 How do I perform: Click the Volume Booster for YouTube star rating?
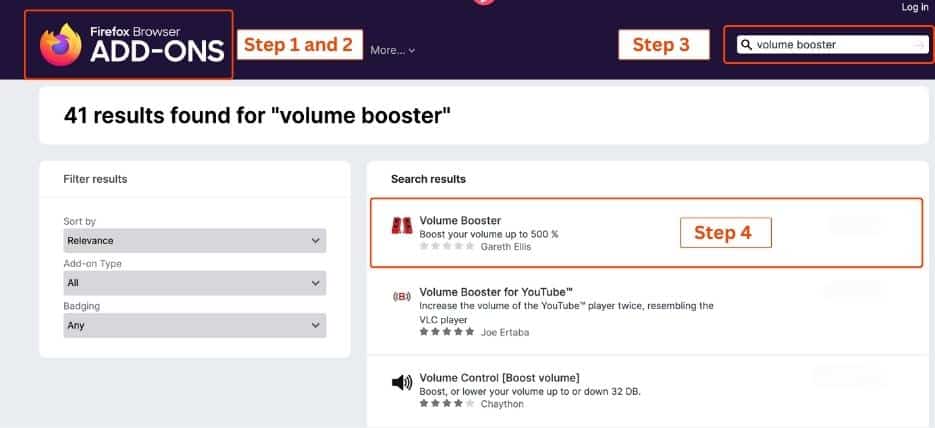click(x=442, y=329)
